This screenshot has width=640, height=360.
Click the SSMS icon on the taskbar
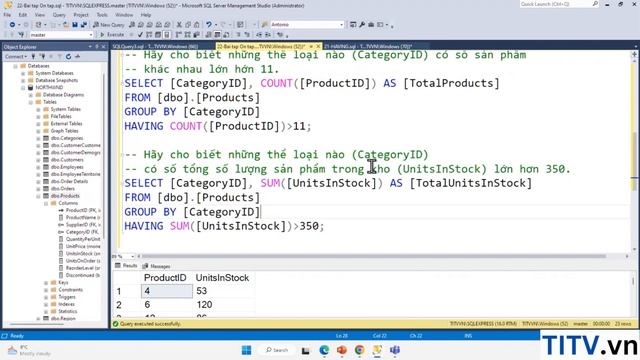click(377, 350)
